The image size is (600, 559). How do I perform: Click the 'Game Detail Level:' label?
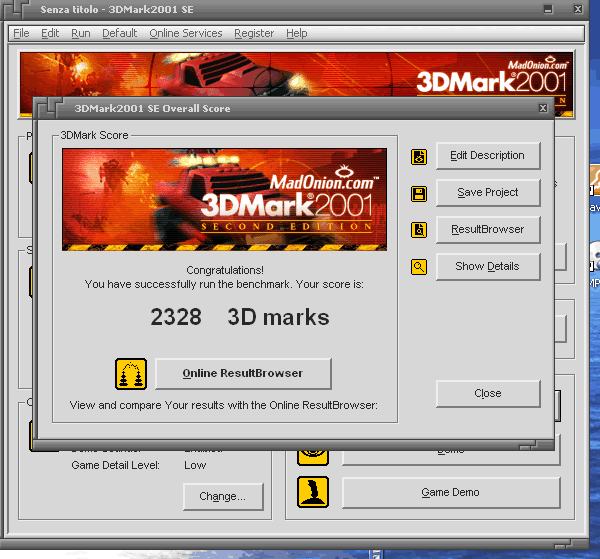tap(116, 466)
